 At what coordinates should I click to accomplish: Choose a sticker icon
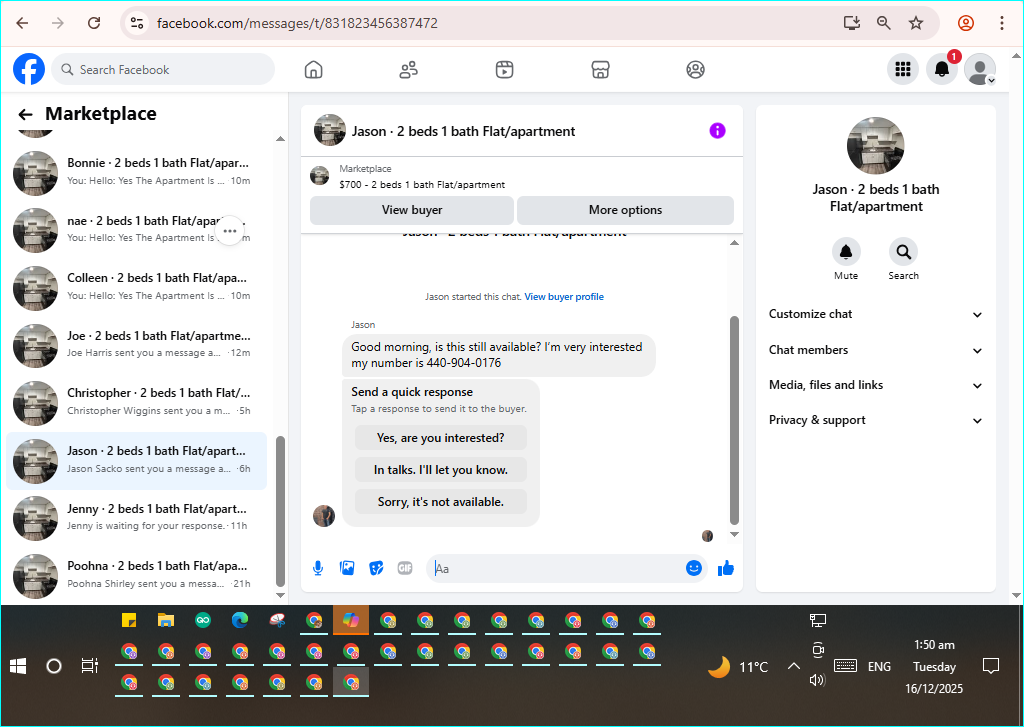coord(376,568)
